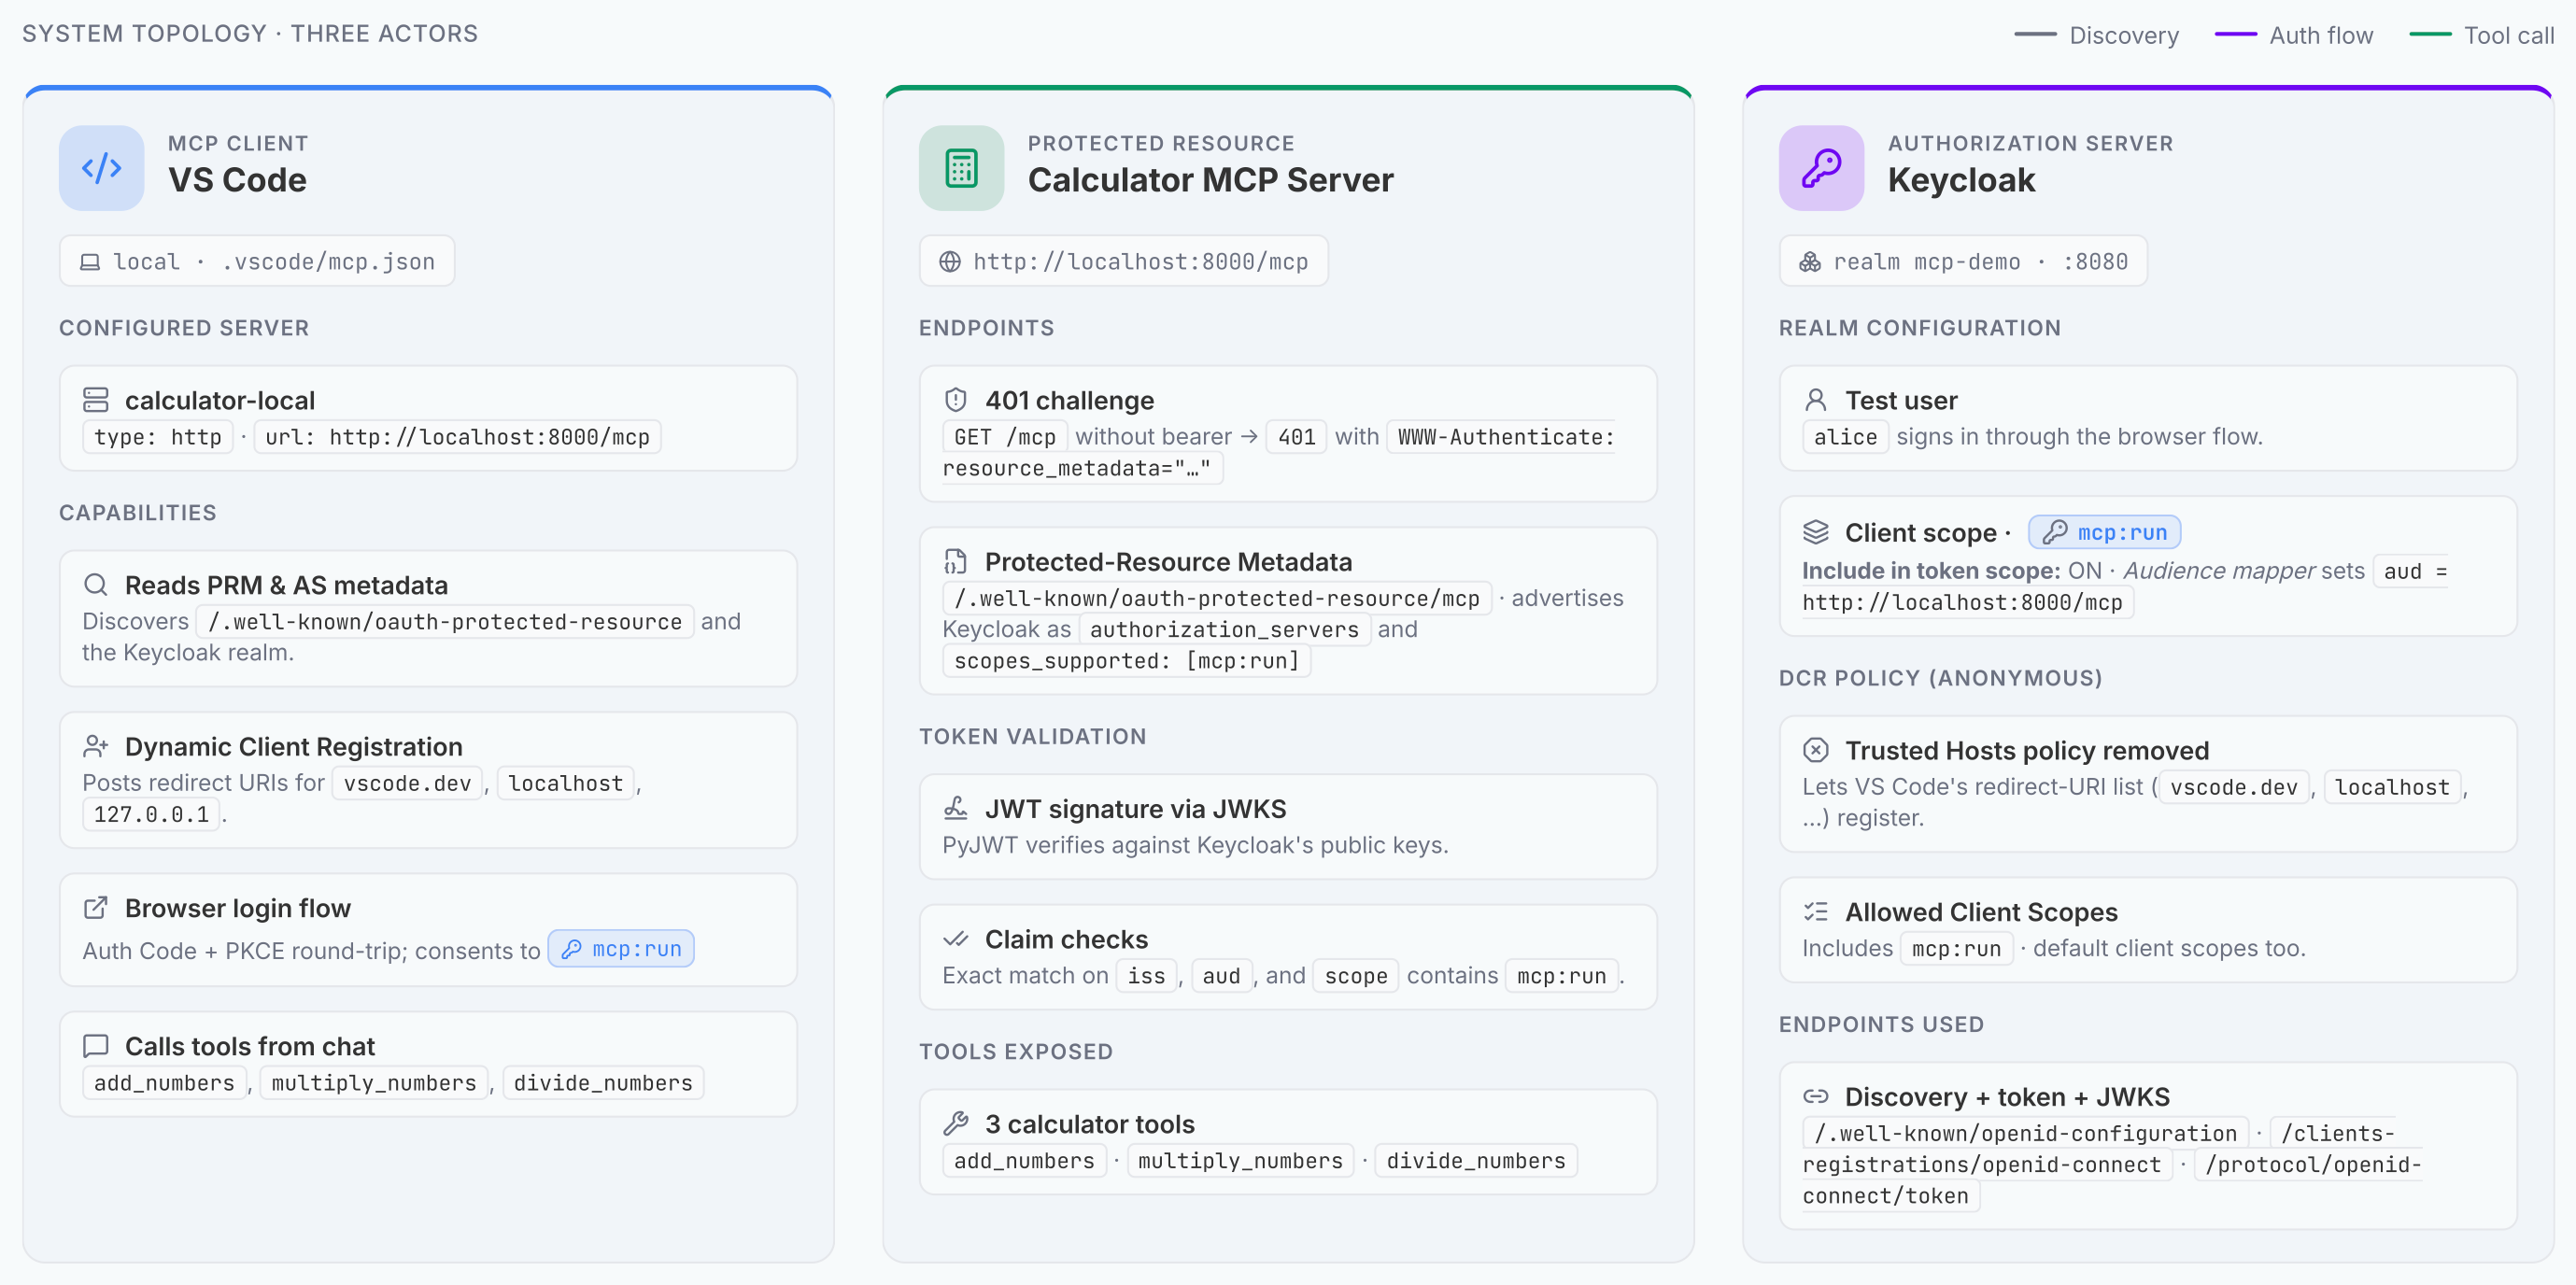This screenshot has width=2576, height=1285.
Task: Click the laptop icon beside .vscode/mcp.json
Action: click(90, 262)
